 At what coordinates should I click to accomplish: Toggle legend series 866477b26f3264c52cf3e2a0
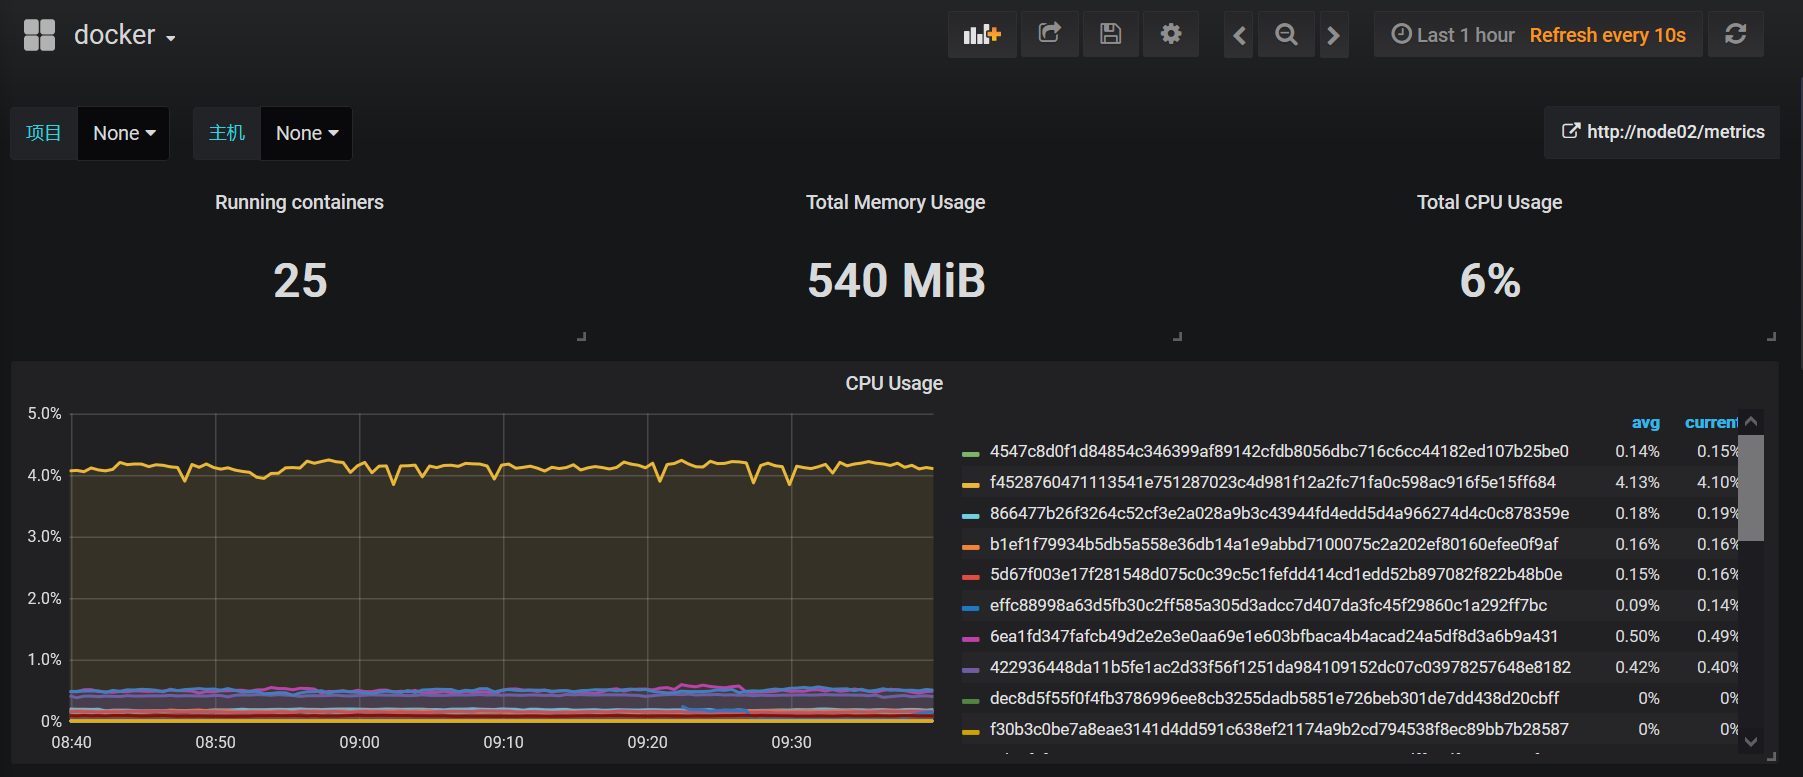1279,513
